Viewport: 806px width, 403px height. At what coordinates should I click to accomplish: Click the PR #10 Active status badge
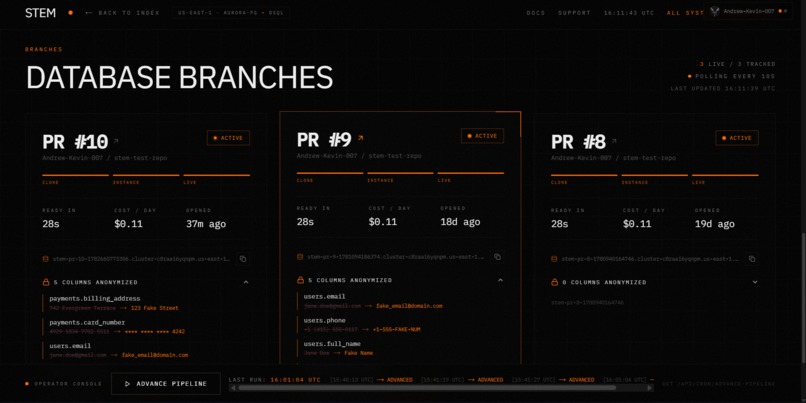point(228,138)
